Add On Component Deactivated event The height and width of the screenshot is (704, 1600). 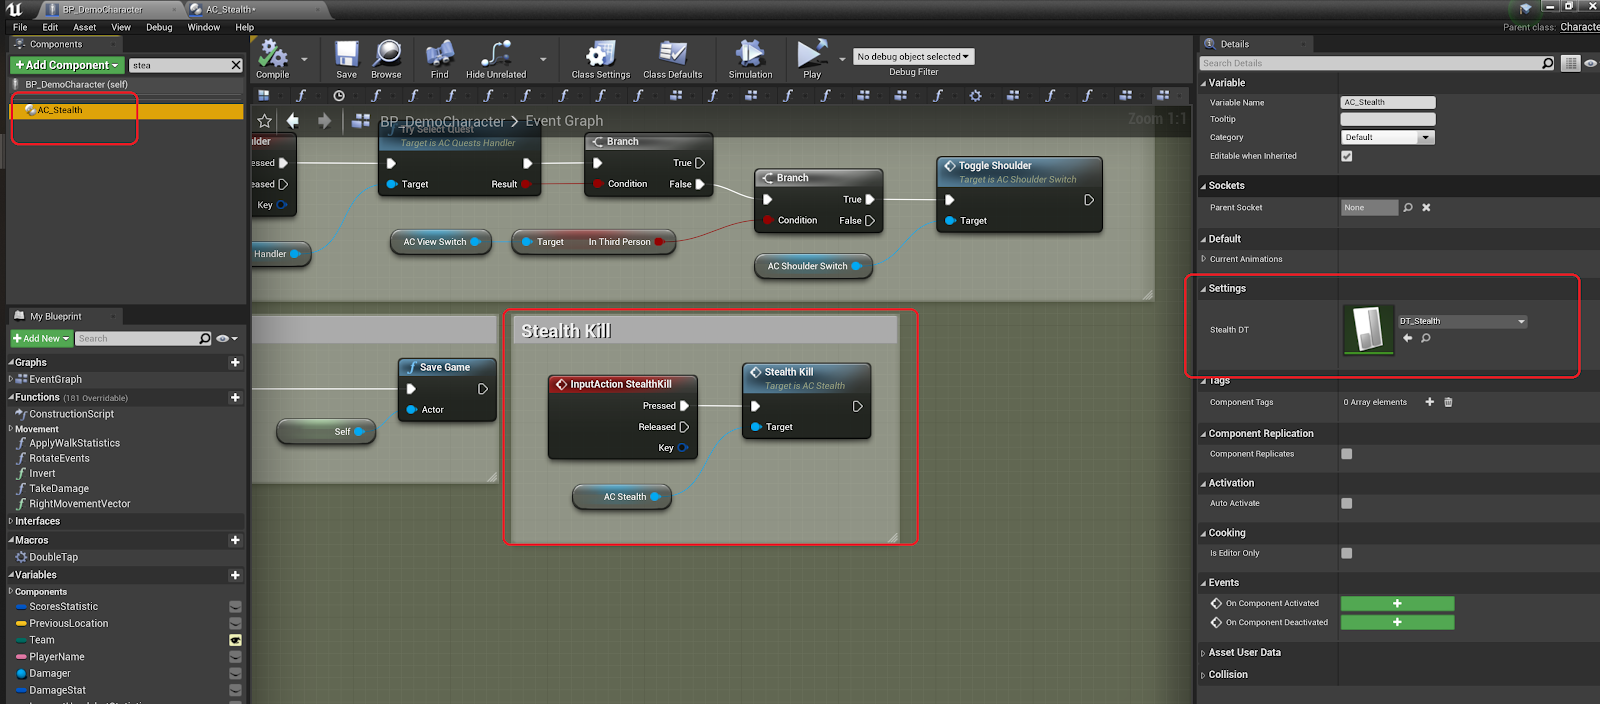tap(1397, 622)
